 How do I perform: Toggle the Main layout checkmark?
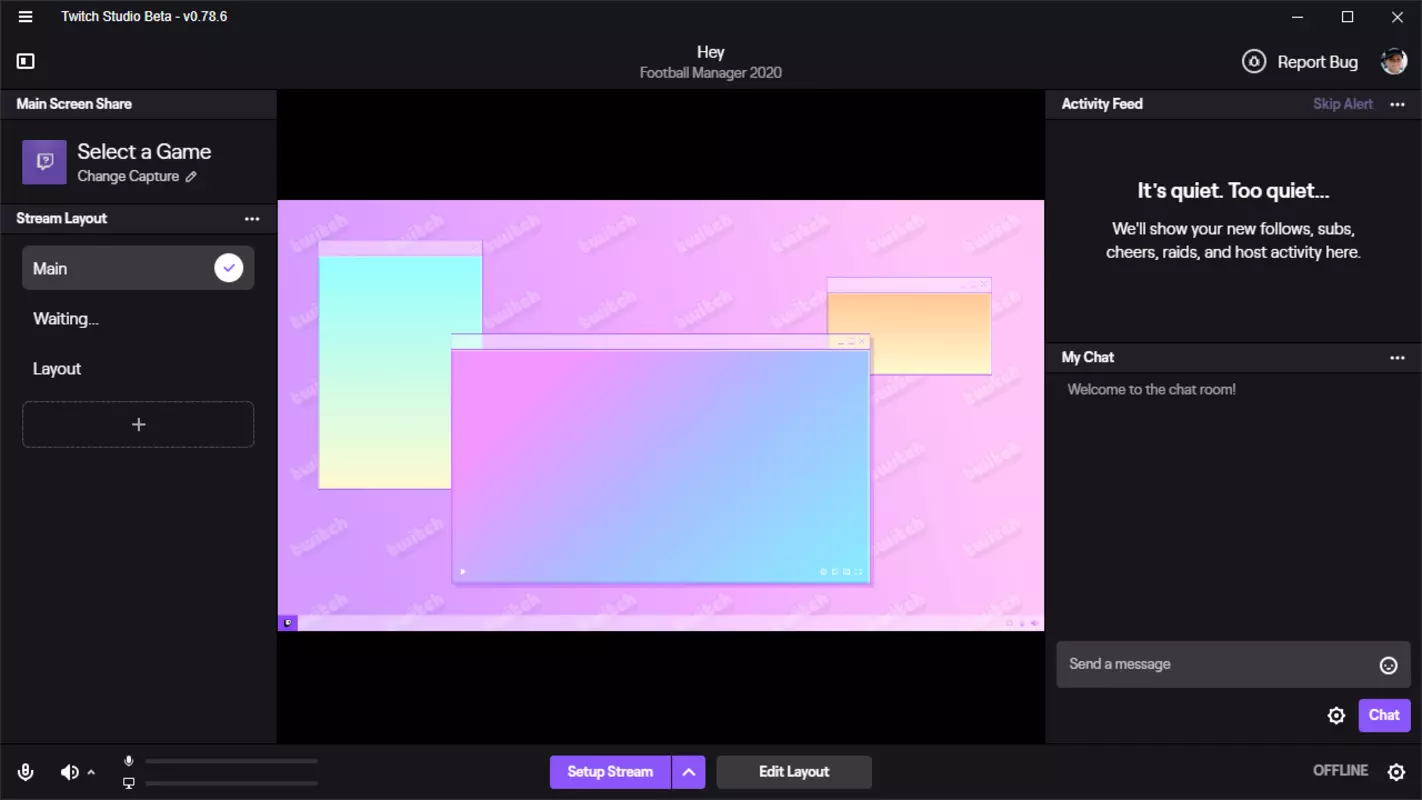point(228,268)
